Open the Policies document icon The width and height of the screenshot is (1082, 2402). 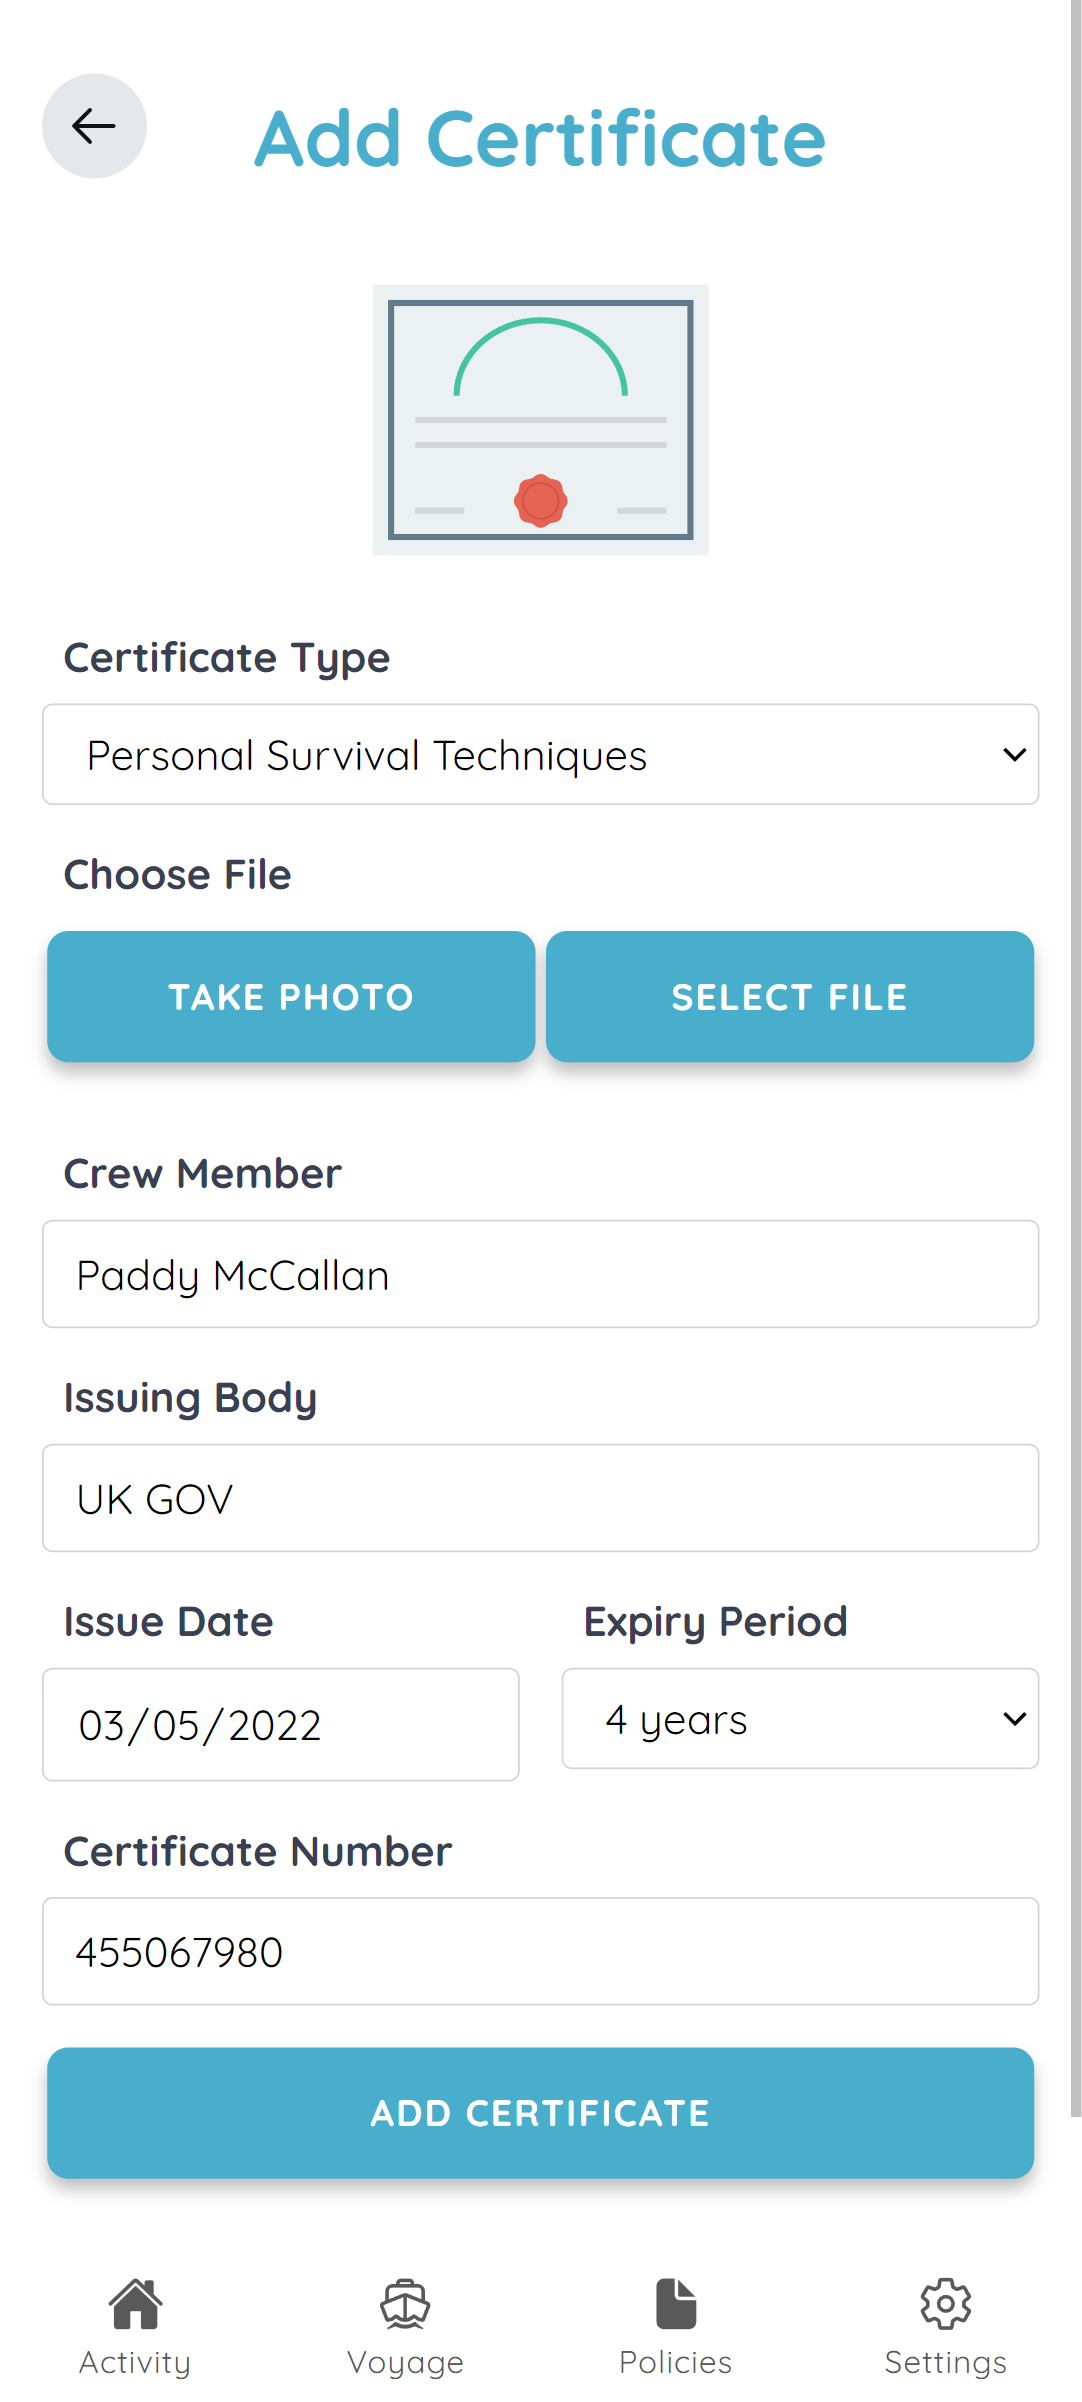tap(675, 2303)
